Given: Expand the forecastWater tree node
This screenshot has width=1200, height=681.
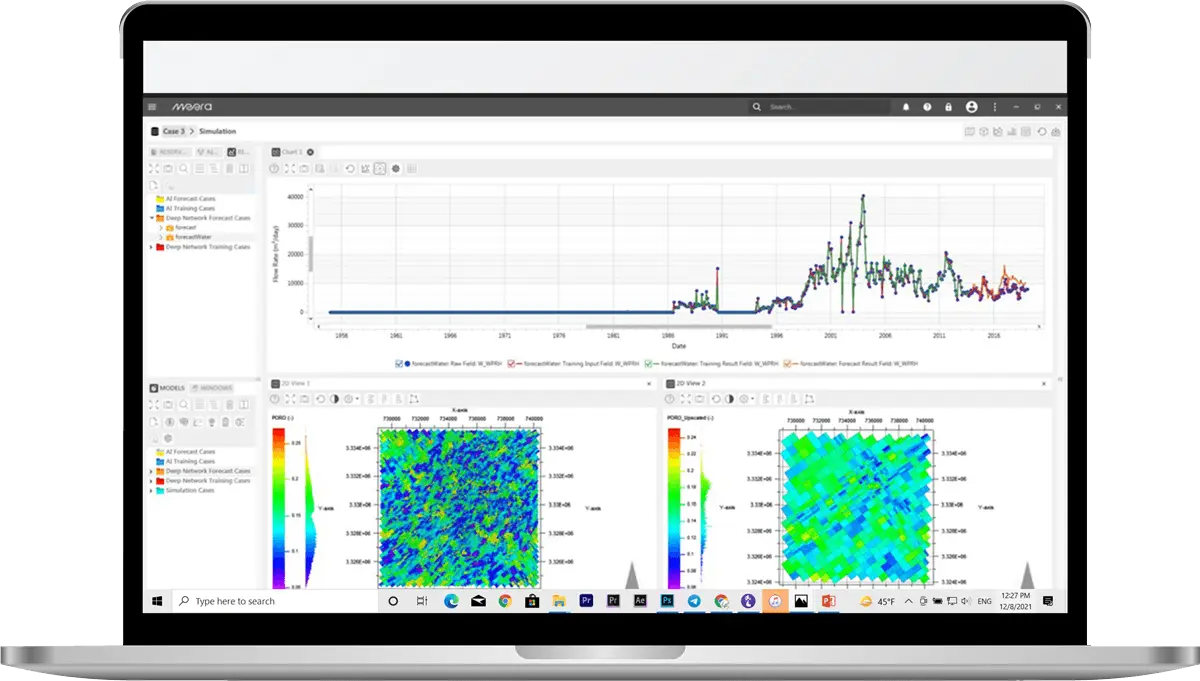Looking at the screenshot, I should (160, 237).
